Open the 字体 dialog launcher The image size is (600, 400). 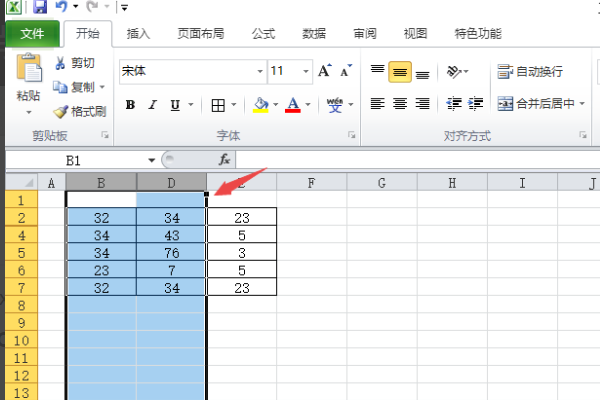pyautogui.click(x=352, y=135)
